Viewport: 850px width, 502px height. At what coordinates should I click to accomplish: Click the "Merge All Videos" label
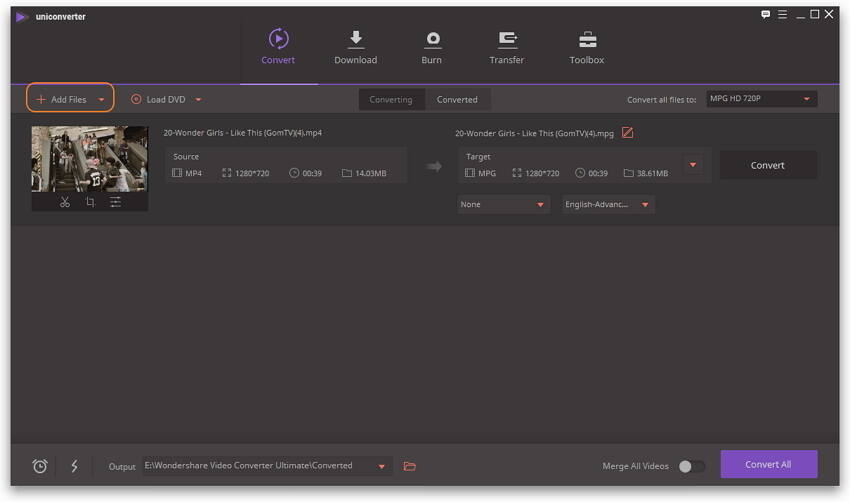coord(635,466)
